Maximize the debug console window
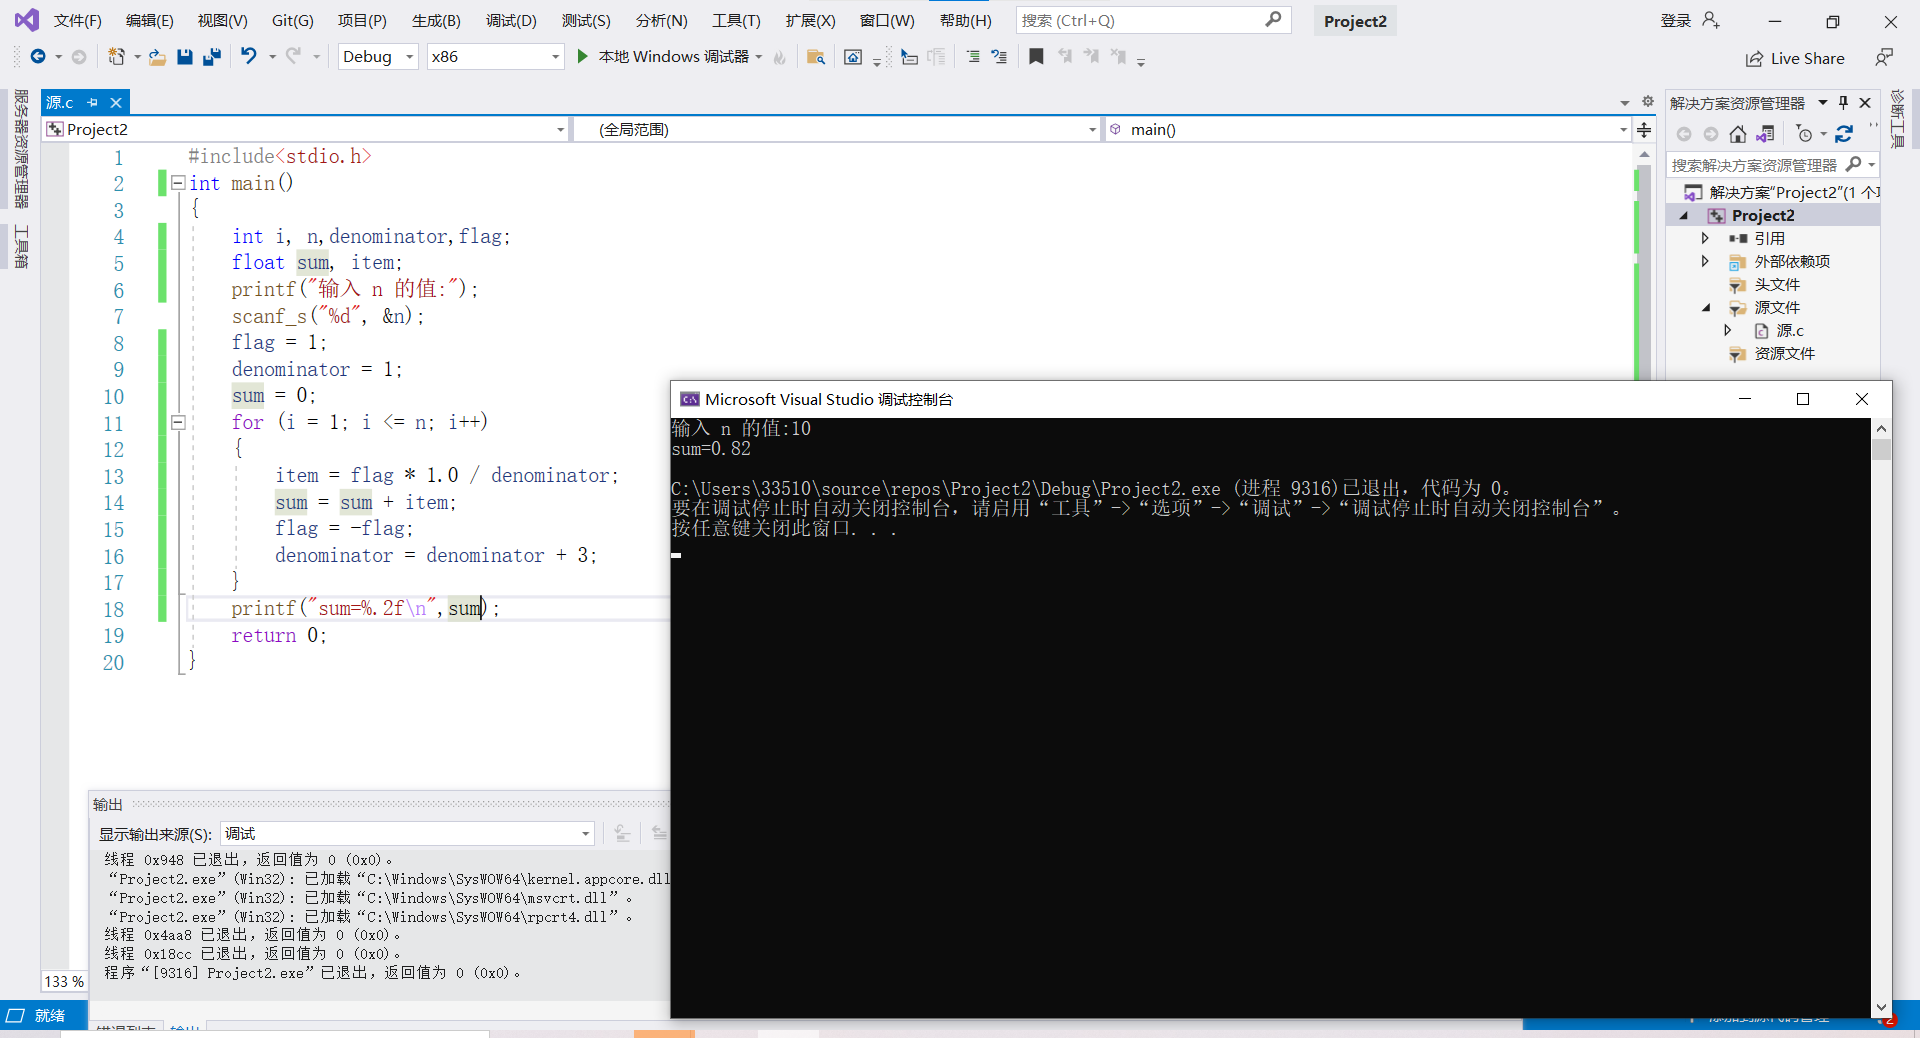The height and width of the screenshot is (1038, 1920). click(x=1803, y=399)
